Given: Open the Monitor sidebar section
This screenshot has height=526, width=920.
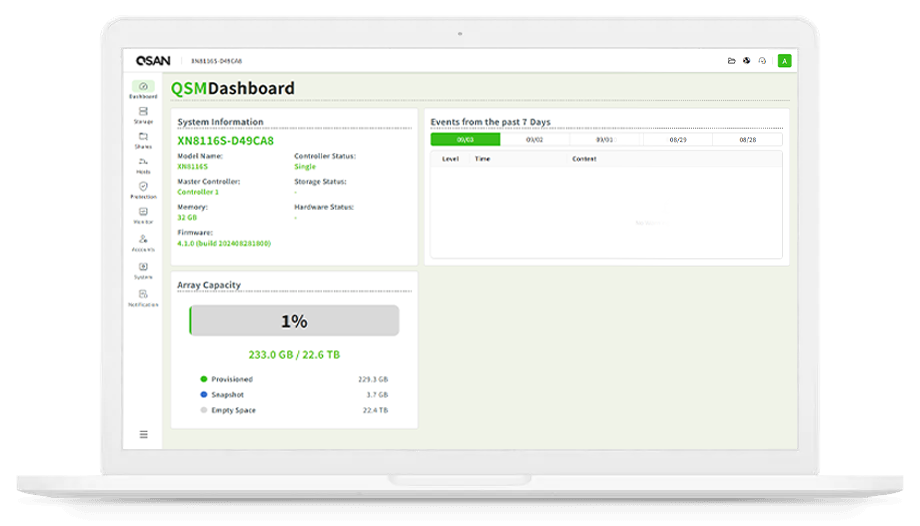Looking at the screenshot, I should click(143, 215).
